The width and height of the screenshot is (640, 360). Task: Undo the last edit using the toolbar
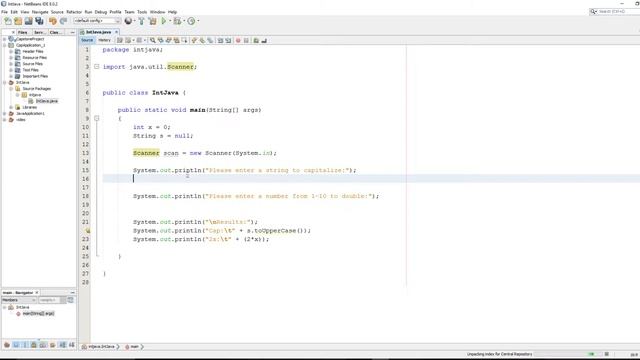(53, 21)
